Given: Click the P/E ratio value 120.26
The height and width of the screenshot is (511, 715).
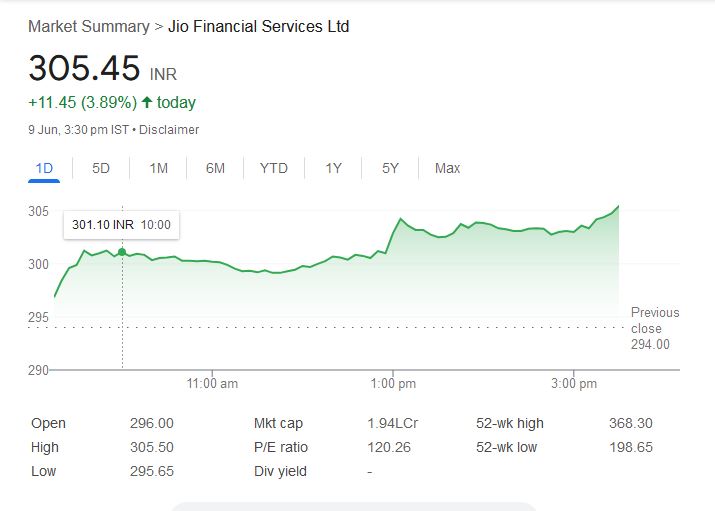Looking at the screenshot, I should coord(389,447).
